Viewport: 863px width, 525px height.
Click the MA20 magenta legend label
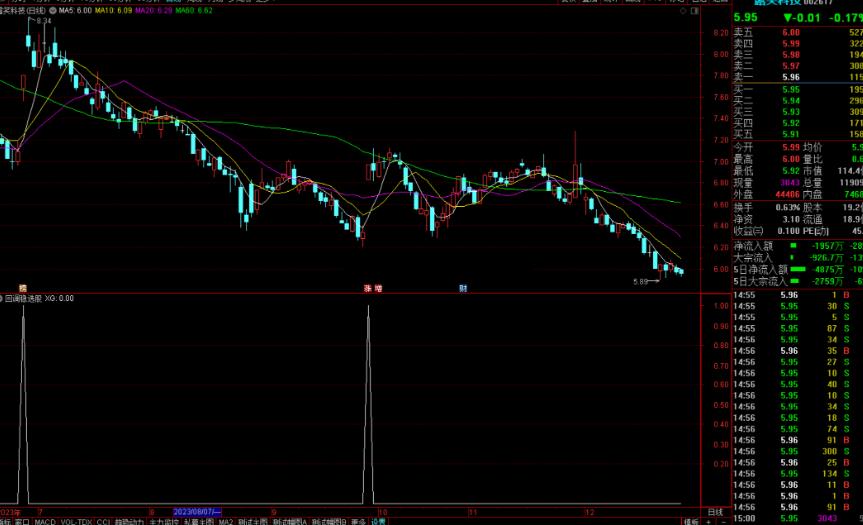(154, 10)
